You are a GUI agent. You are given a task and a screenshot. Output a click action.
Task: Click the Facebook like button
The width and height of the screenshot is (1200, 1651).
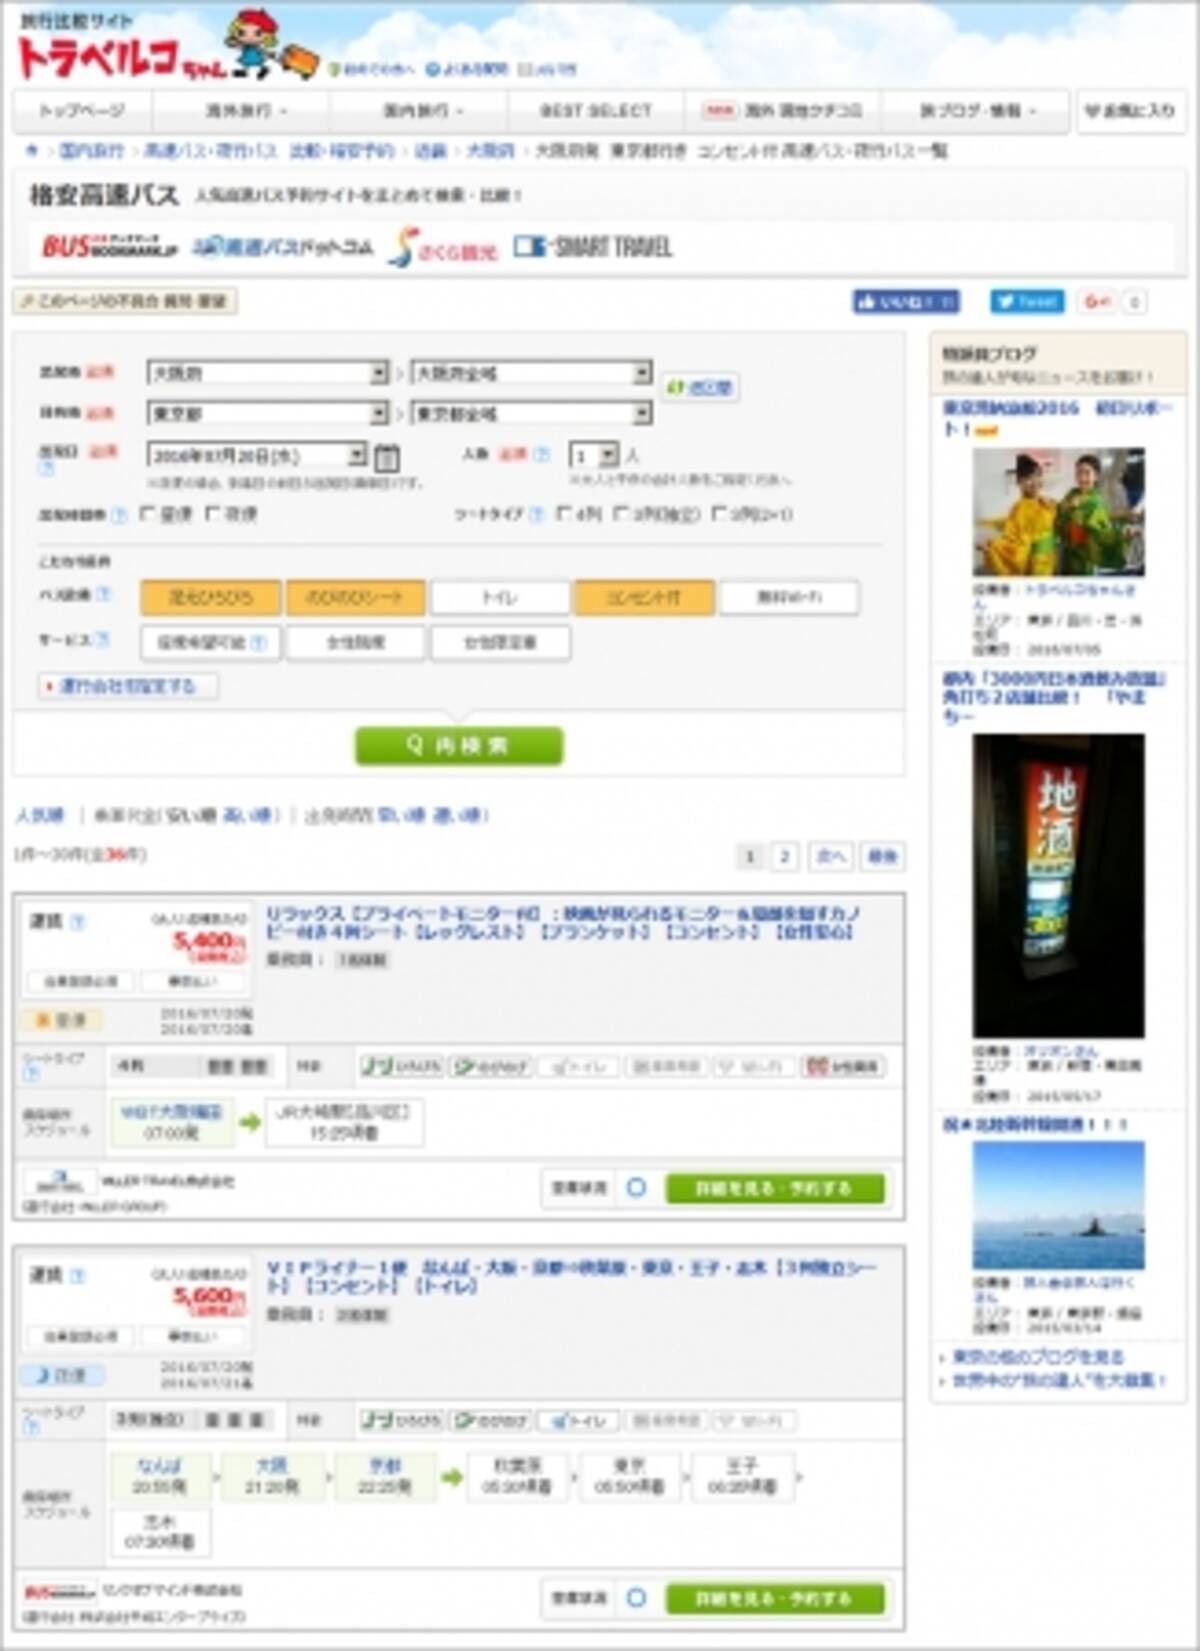[906, 301]
